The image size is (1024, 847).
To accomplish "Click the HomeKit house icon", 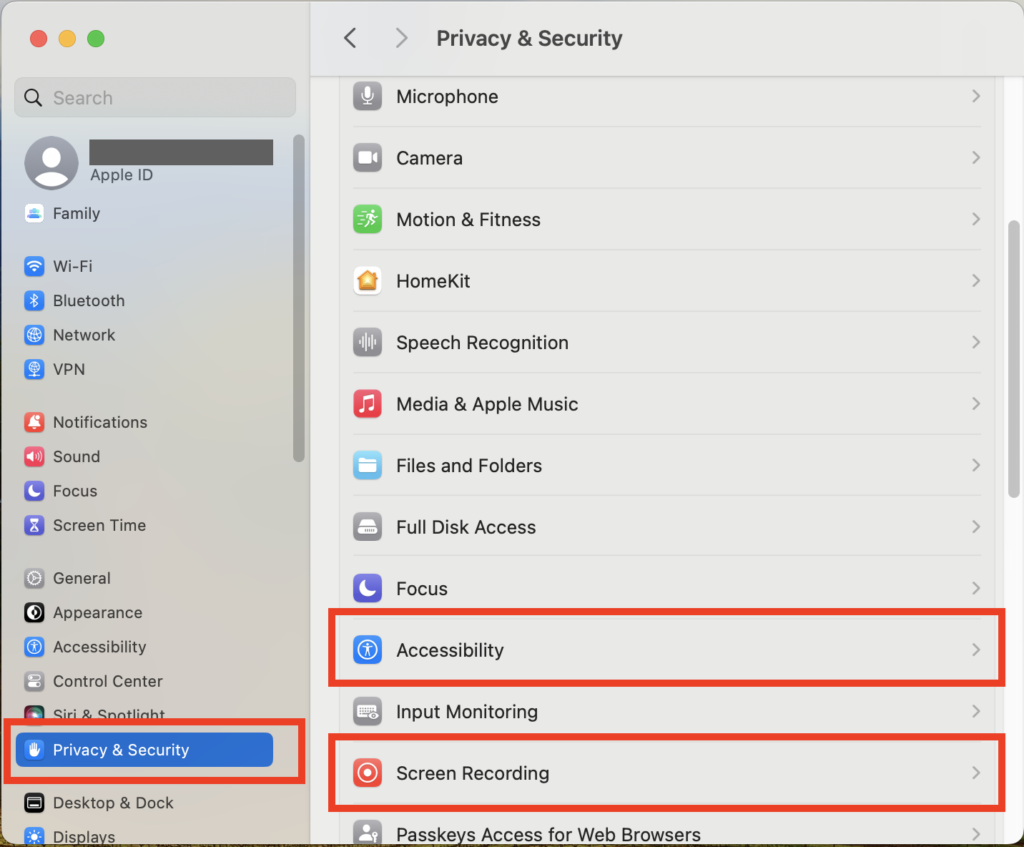I will (x=368, y=281).
